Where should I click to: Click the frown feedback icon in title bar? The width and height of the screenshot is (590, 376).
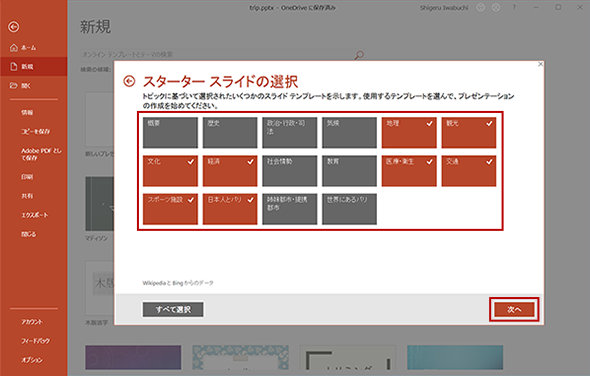(496, 7)
